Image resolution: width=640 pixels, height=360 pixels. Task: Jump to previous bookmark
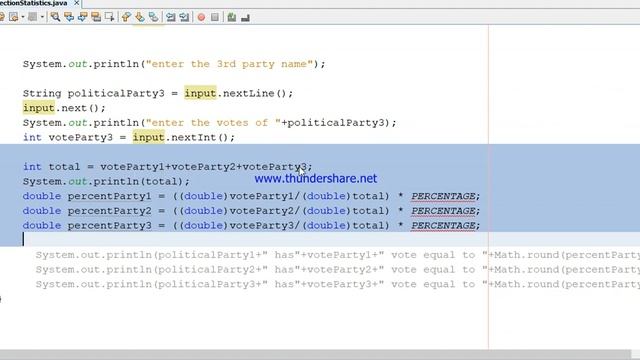pyautogui.click(x=126, y=17)
